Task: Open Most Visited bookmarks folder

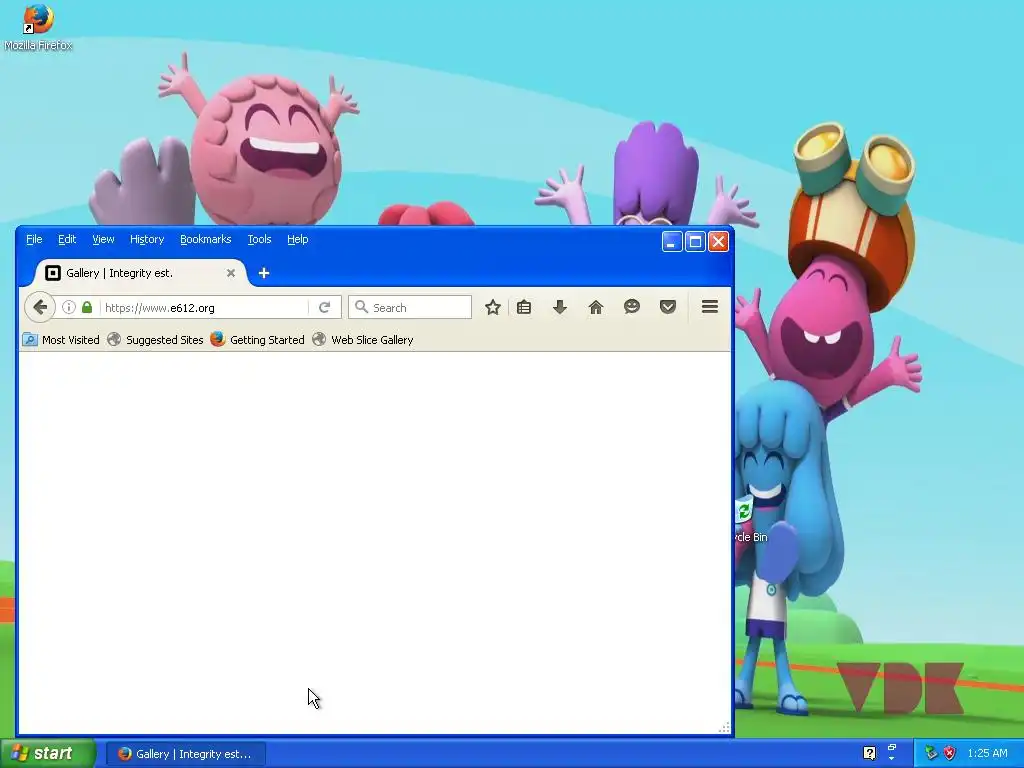Action: [x=61, y=340]
